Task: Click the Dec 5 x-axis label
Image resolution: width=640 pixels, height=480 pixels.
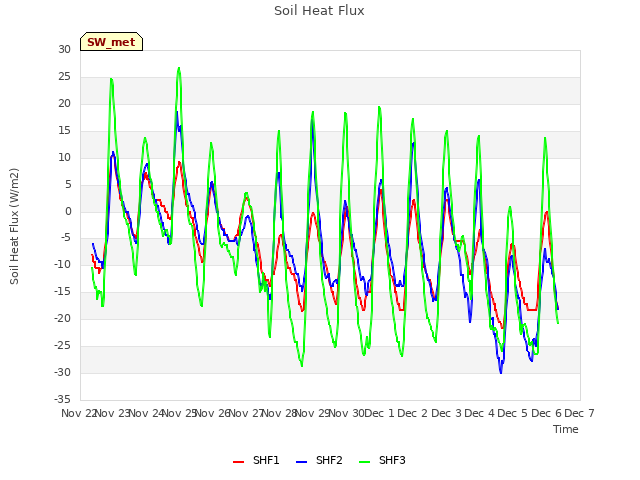Action: coord(513,413)
